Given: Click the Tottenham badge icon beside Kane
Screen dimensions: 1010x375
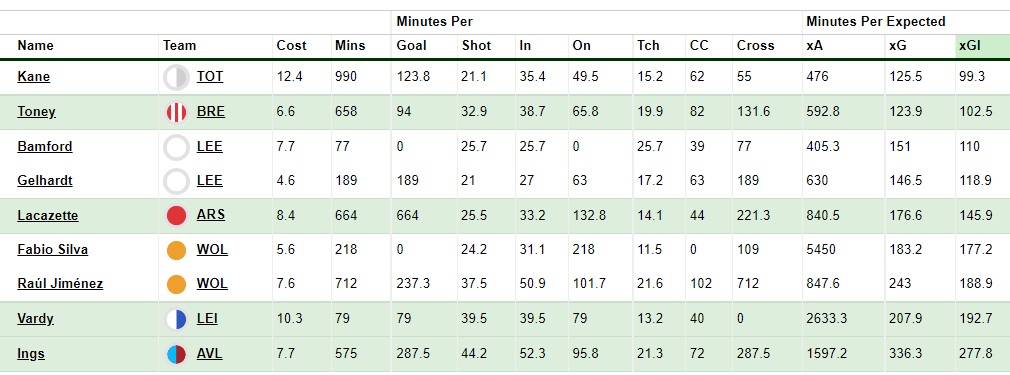Looking at the screenshot, I should tap(176, 77).
